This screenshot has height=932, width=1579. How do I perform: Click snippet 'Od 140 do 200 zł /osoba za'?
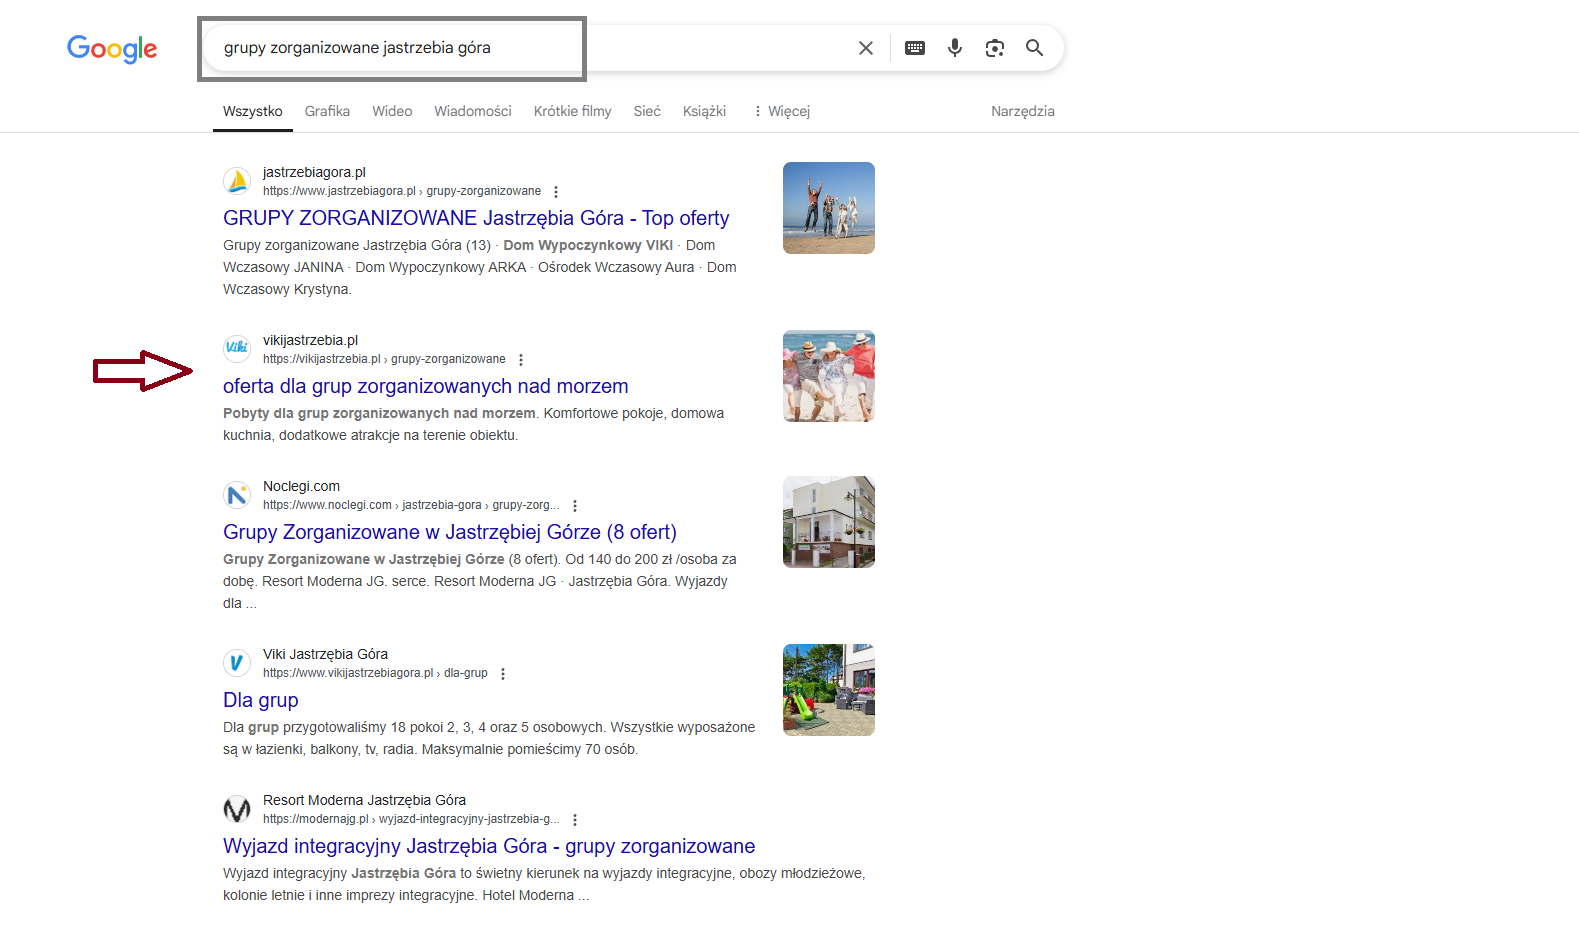[x=651, y=559]
